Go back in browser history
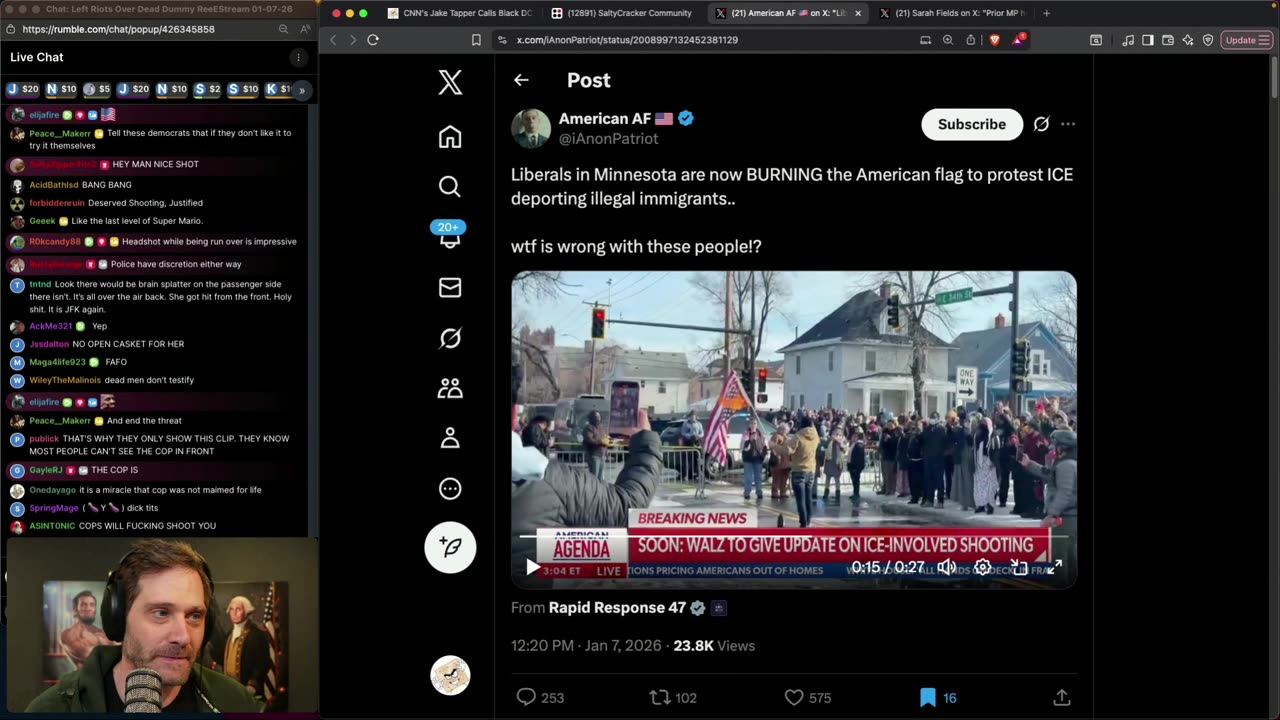Screen dimensions: 1280x720 [334, 40]
